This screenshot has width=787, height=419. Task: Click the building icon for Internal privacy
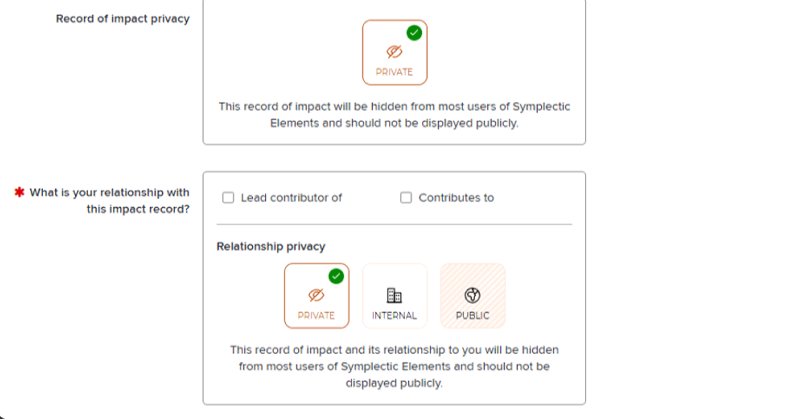pyautogui.click(x=394, y=295)
